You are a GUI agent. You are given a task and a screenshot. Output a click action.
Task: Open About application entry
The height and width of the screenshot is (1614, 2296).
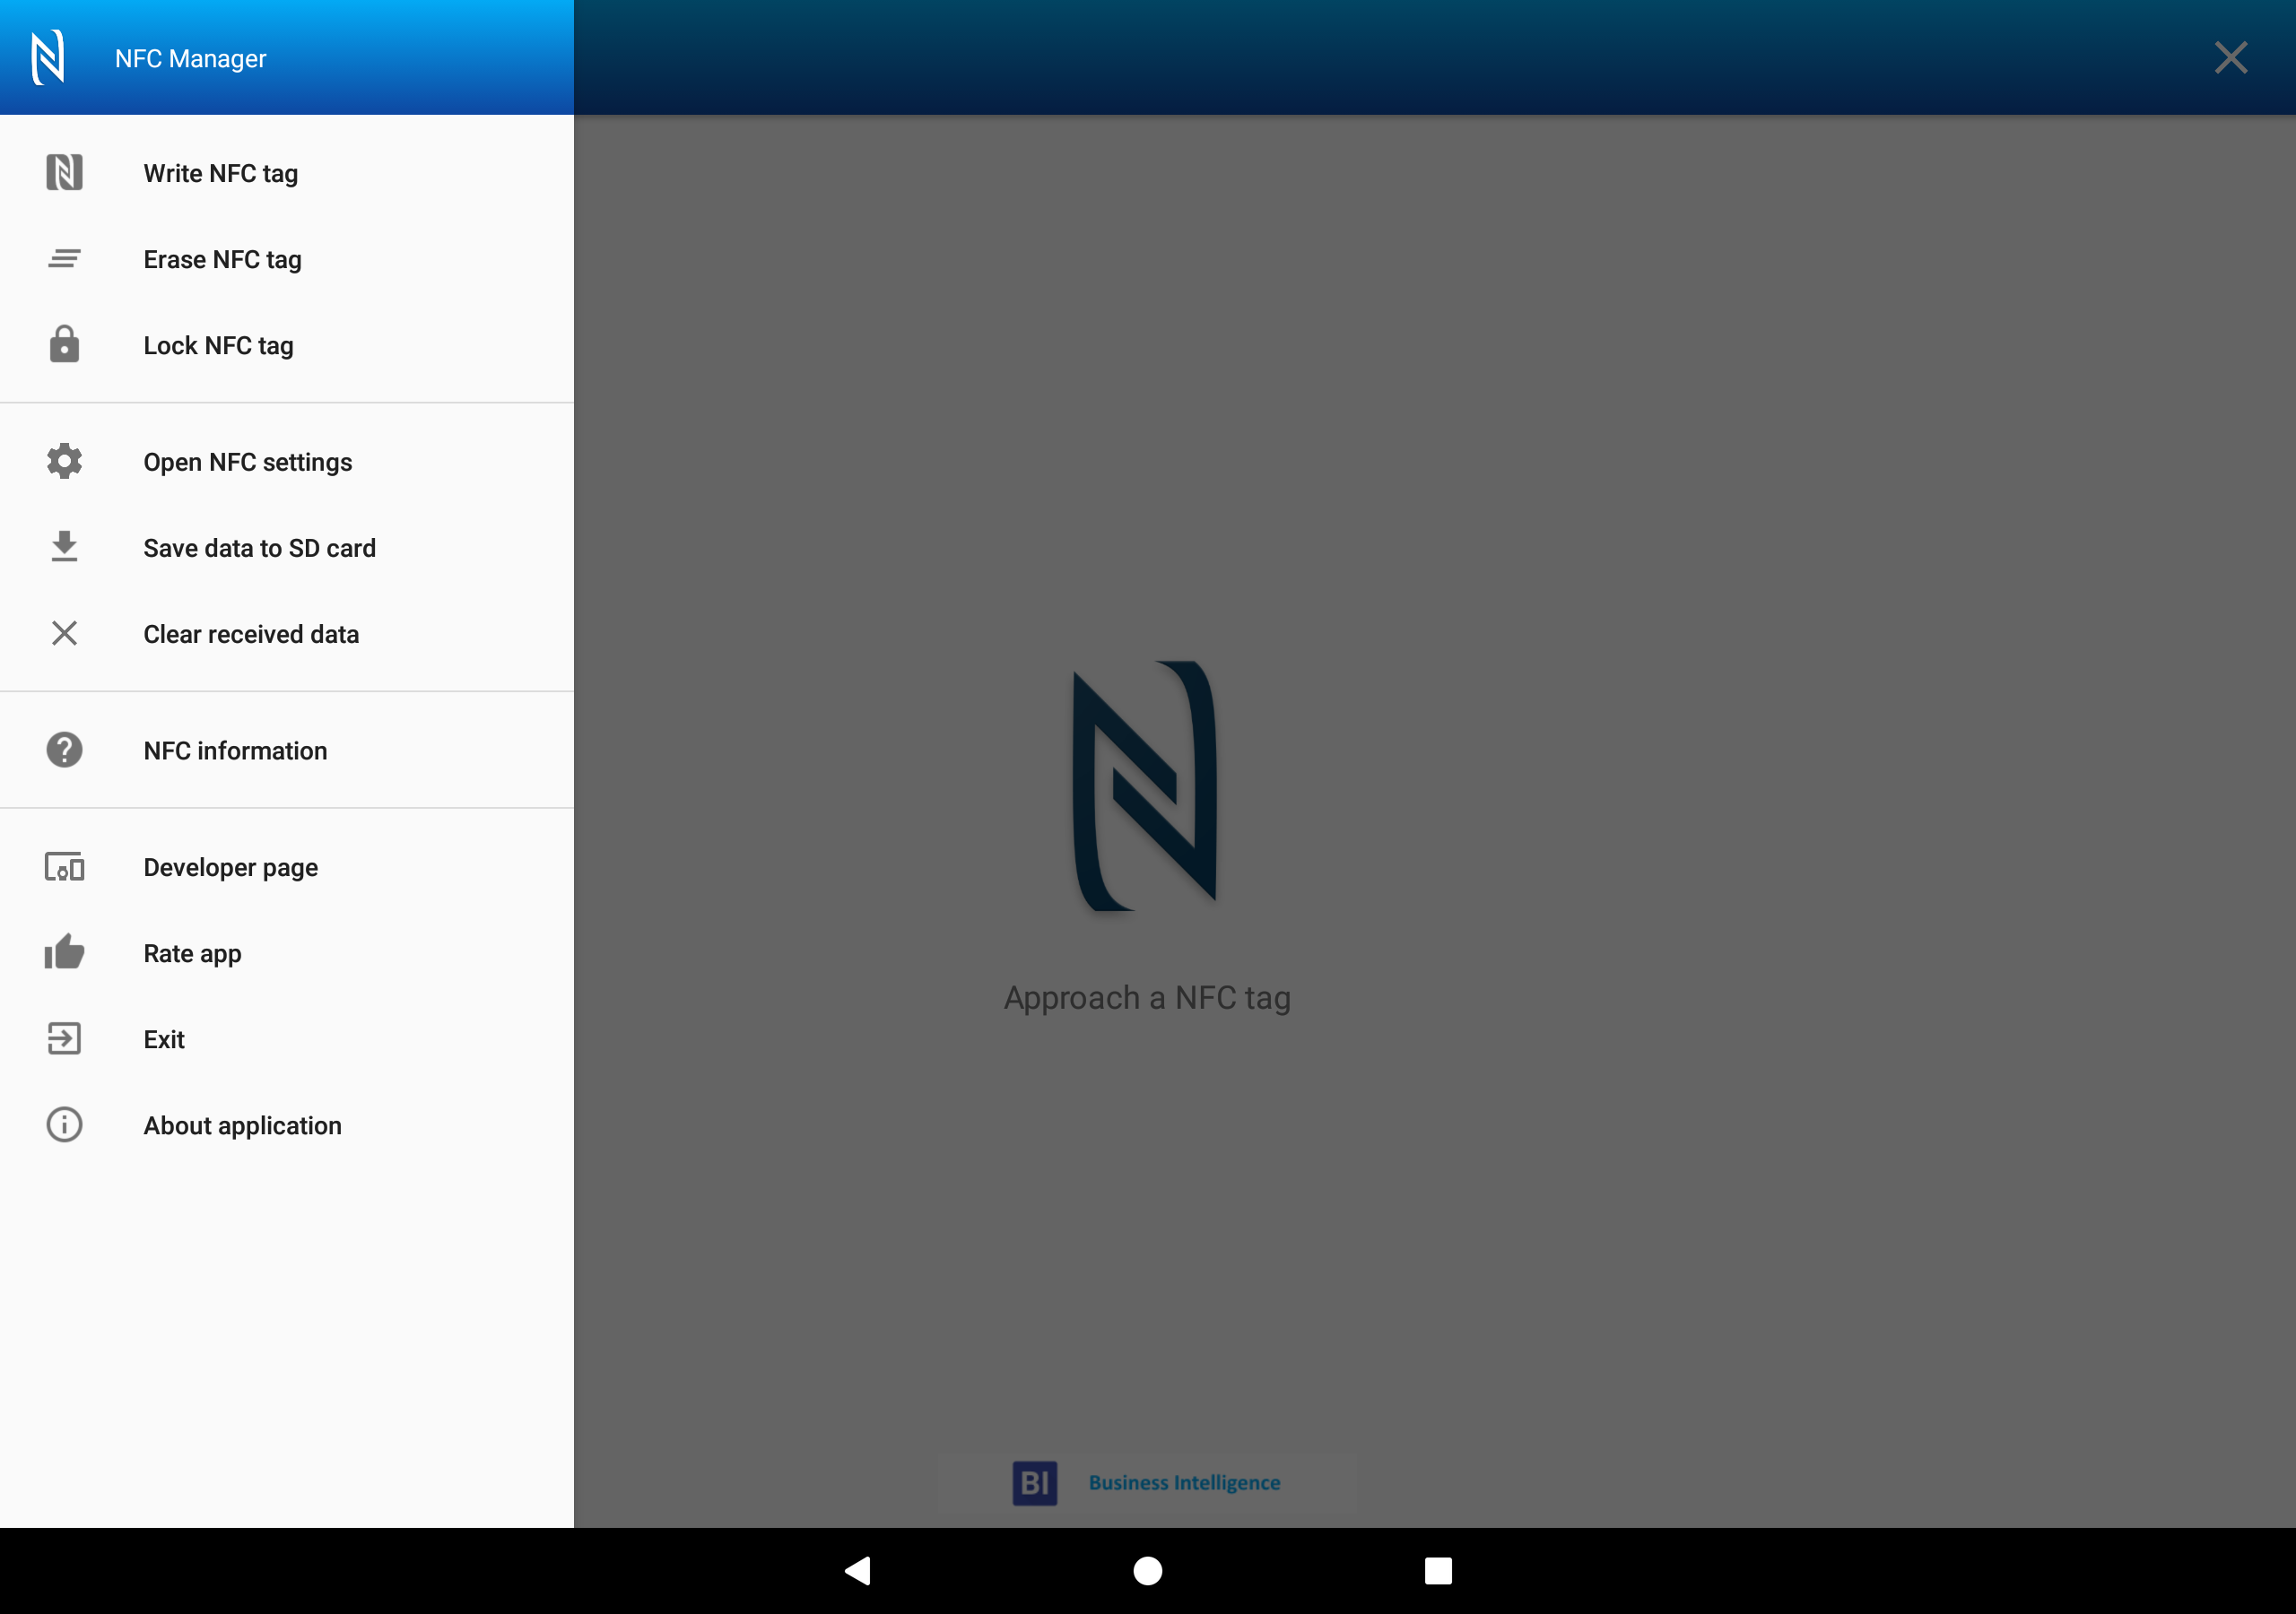click(287, 1125)
